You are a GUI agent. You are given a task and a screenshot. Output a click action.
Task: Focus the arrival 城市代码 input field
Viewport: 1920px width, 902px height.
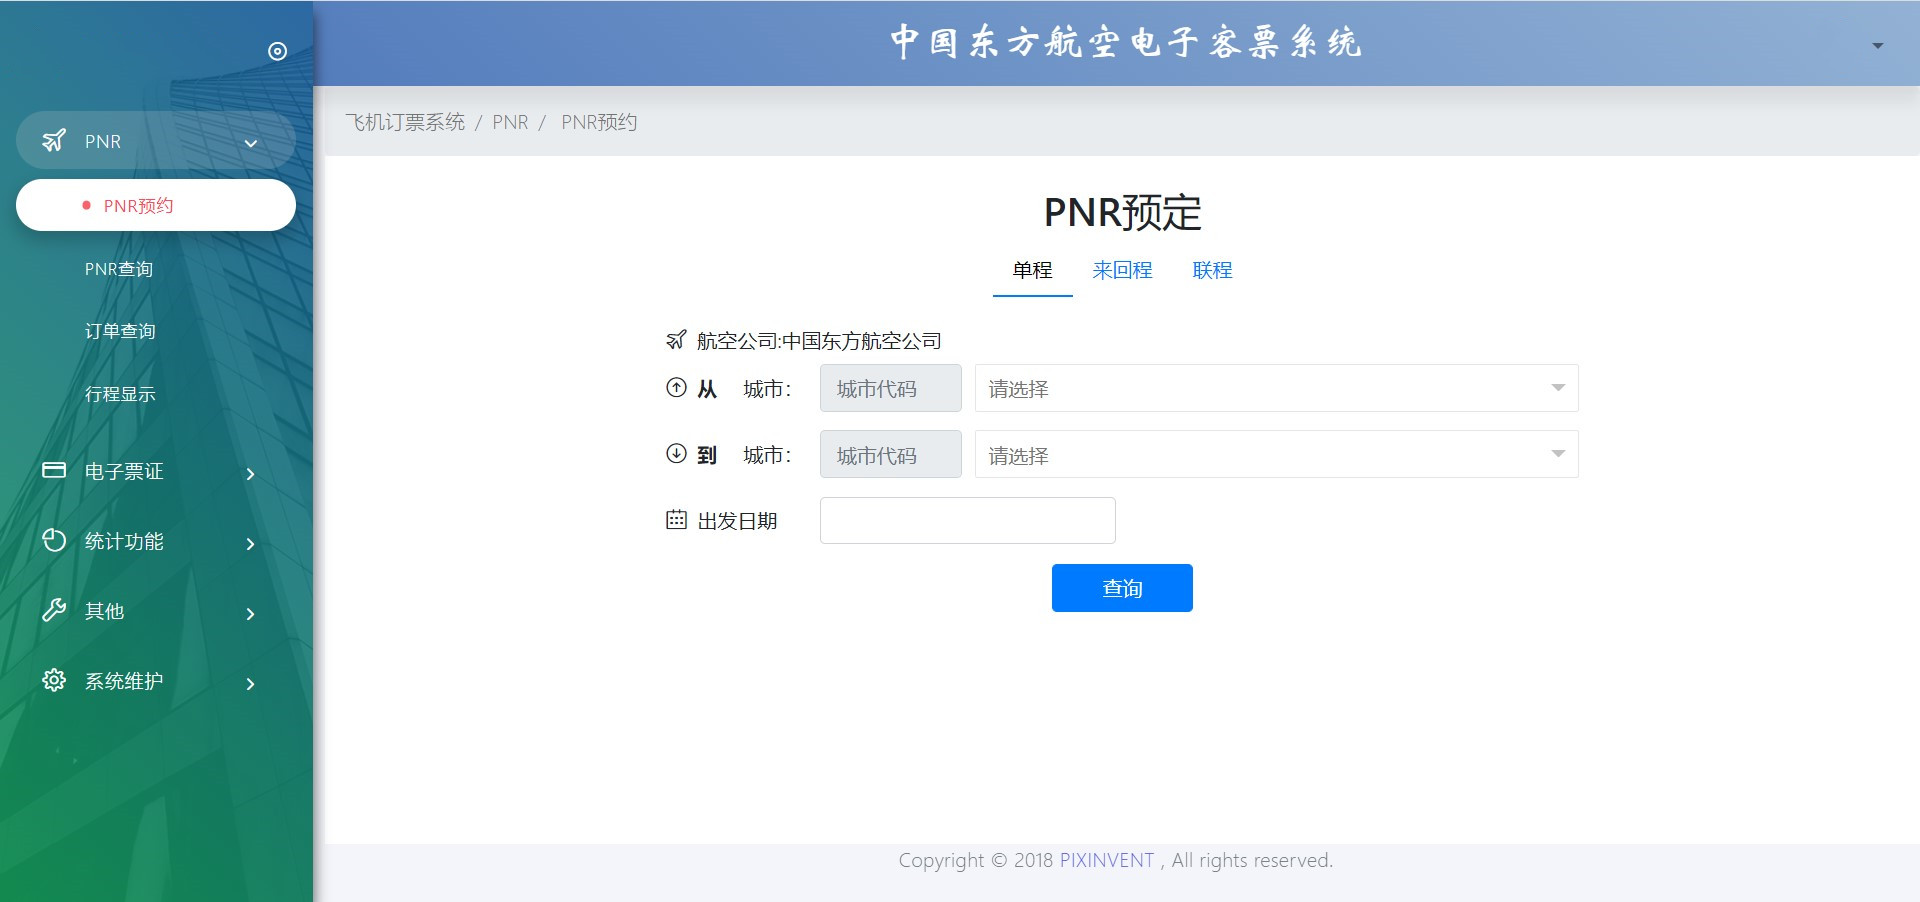click(890, 454)
